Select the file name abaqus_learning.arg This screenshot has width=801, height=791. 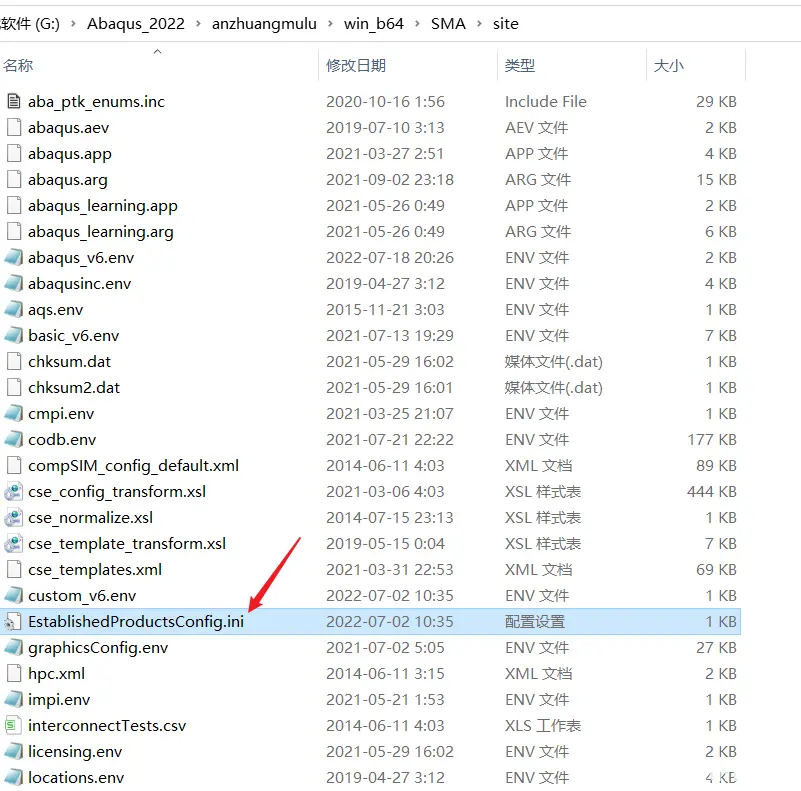point(101,232)
